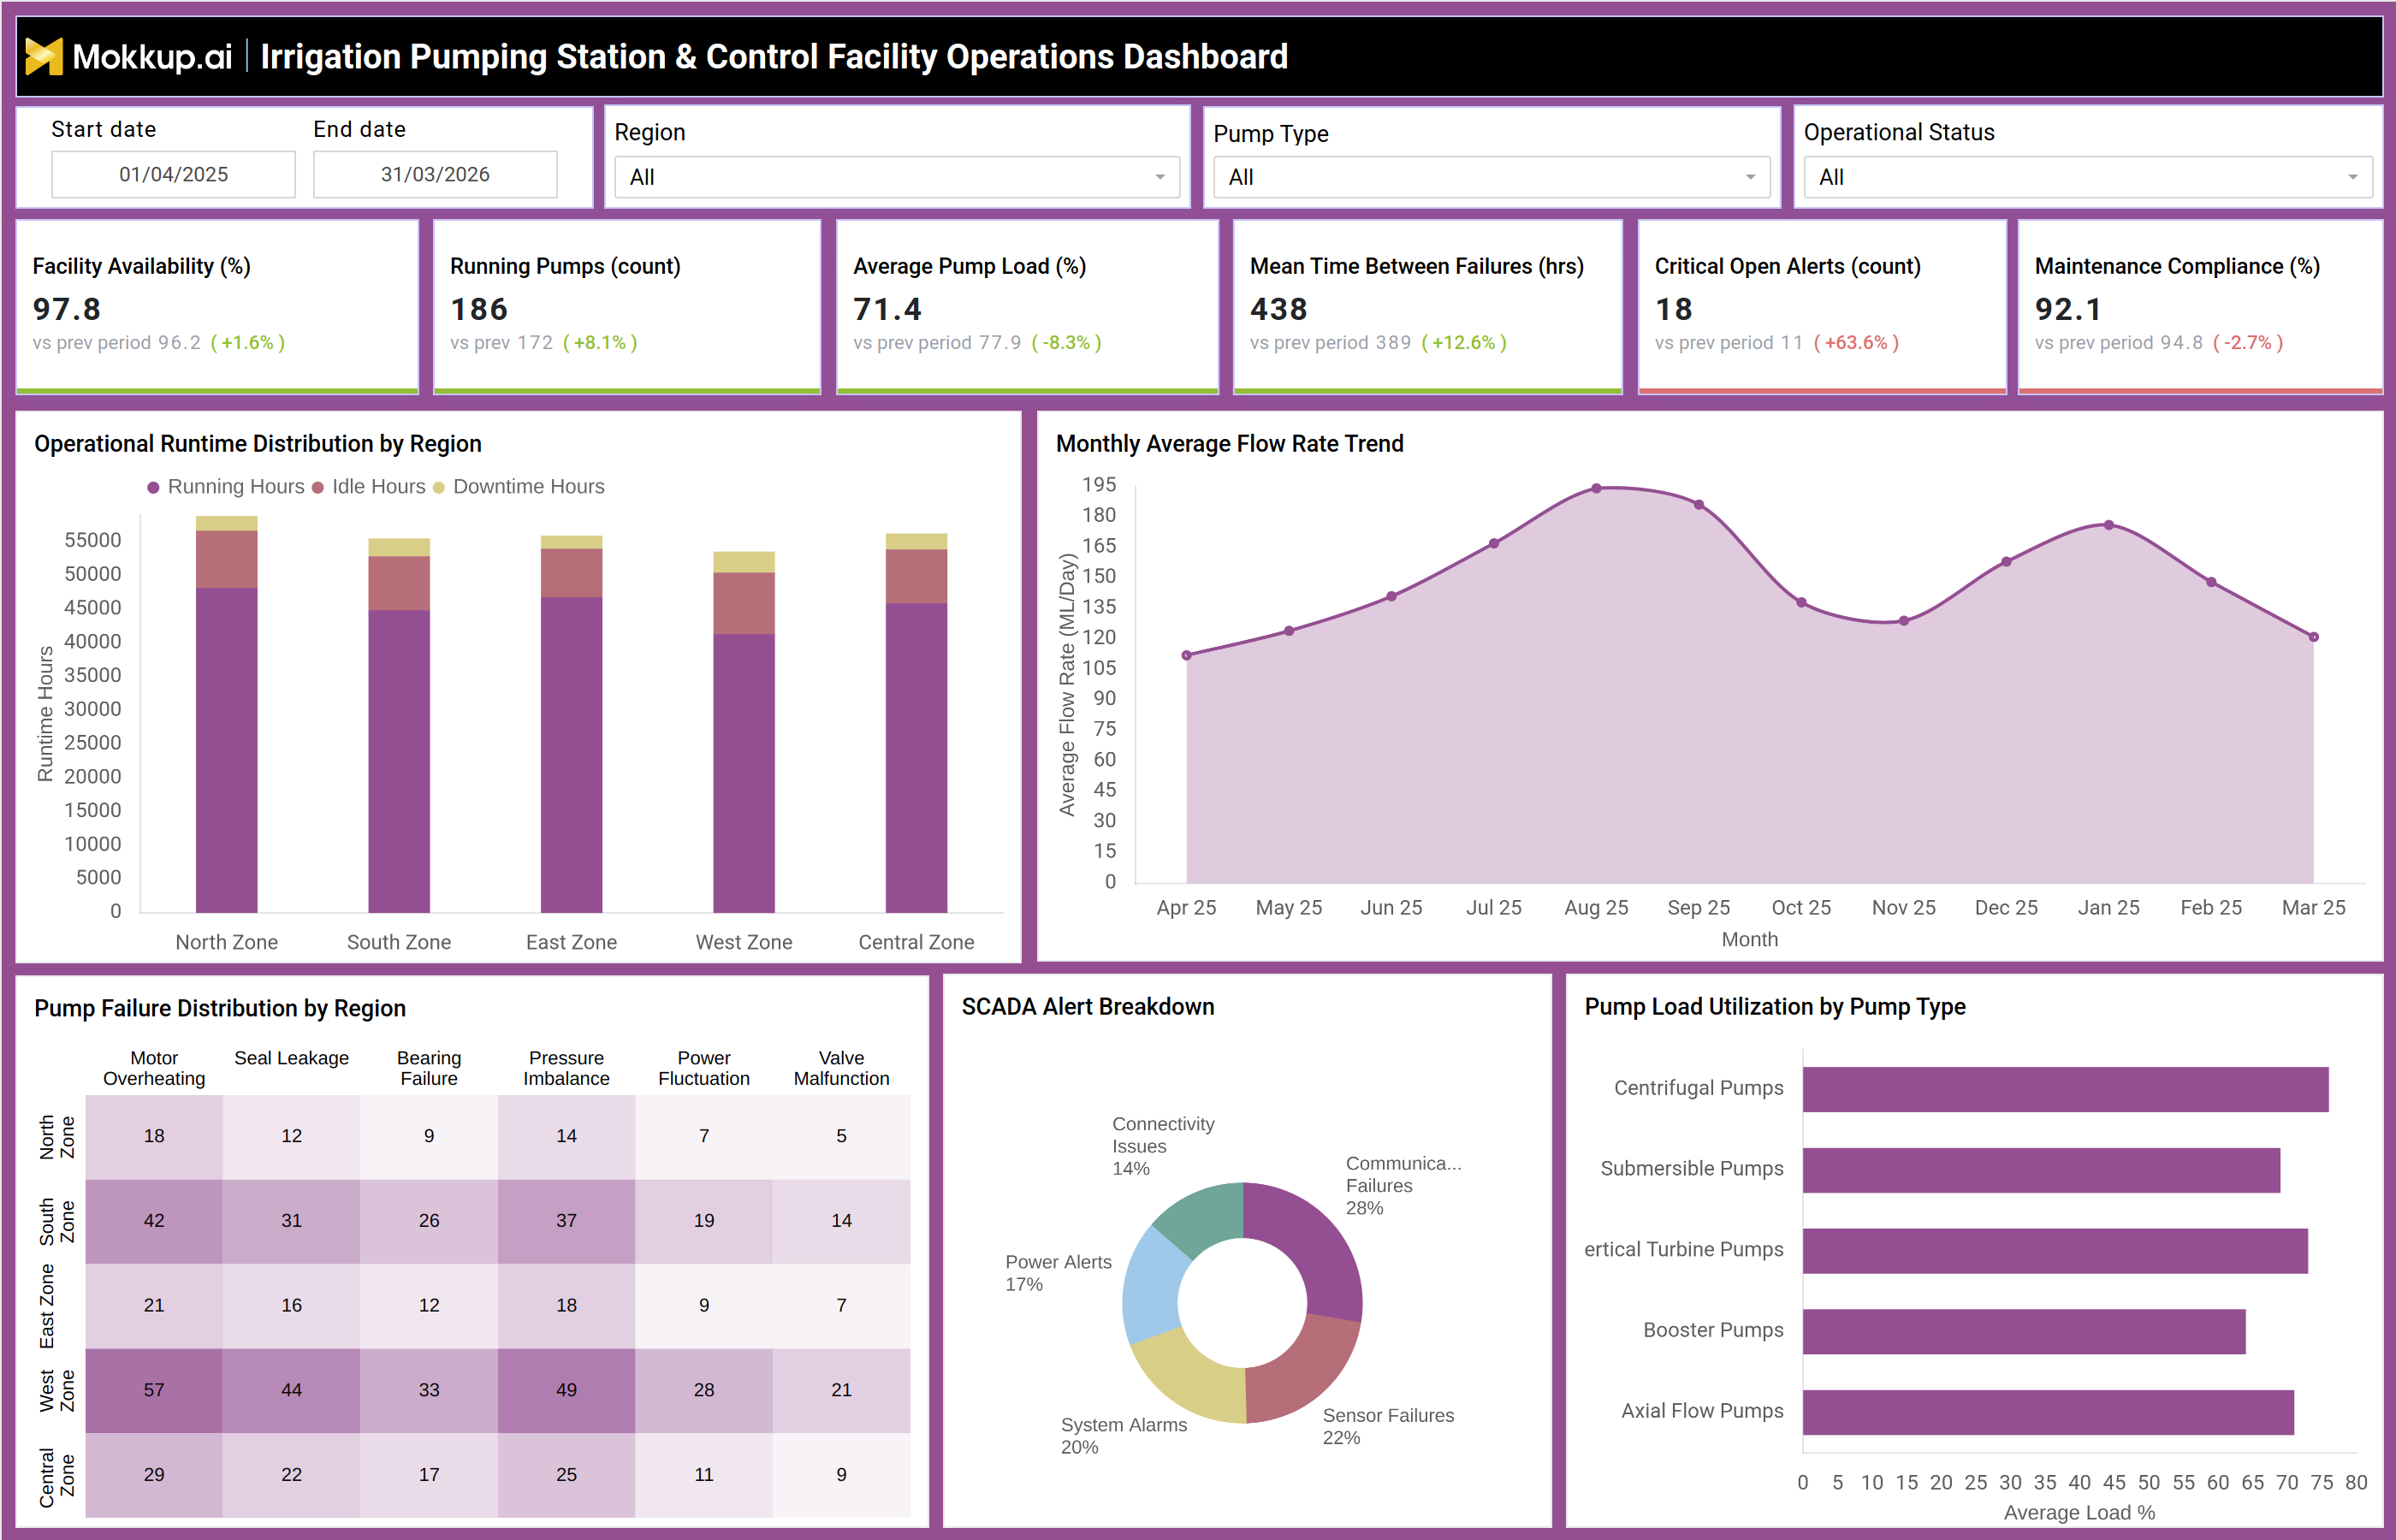This screenshot has height=1540, width=2396.
Task: Select the Facility Availability KPI card
Action: pos(217,306)
